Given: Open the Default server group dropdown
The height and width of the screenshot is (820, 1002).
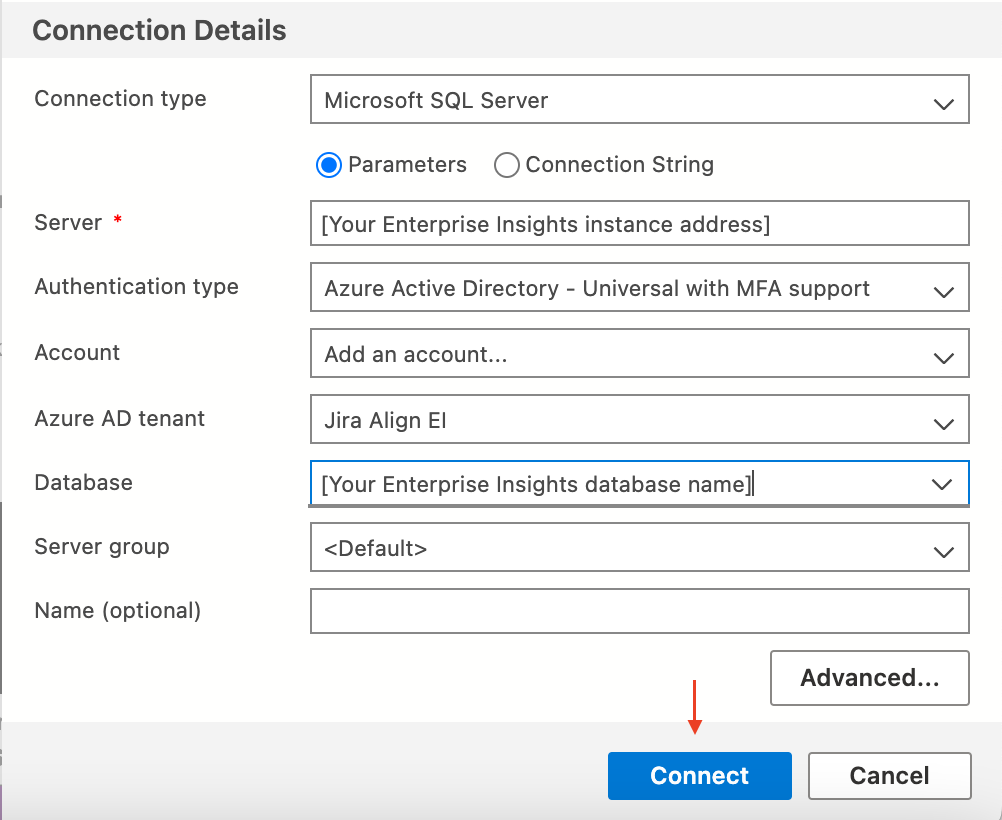Looking at the screenshot, I should 640,547.
